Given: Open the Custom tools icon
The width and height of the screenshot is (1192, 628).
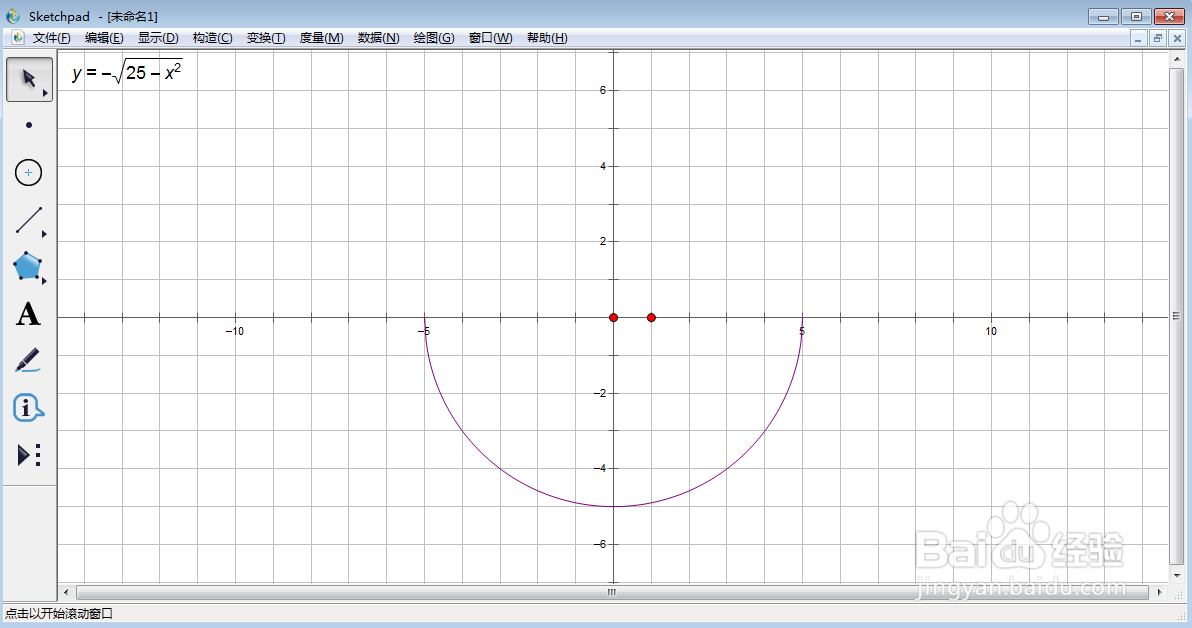Looking at the screenshot, I should coord(29,455).
